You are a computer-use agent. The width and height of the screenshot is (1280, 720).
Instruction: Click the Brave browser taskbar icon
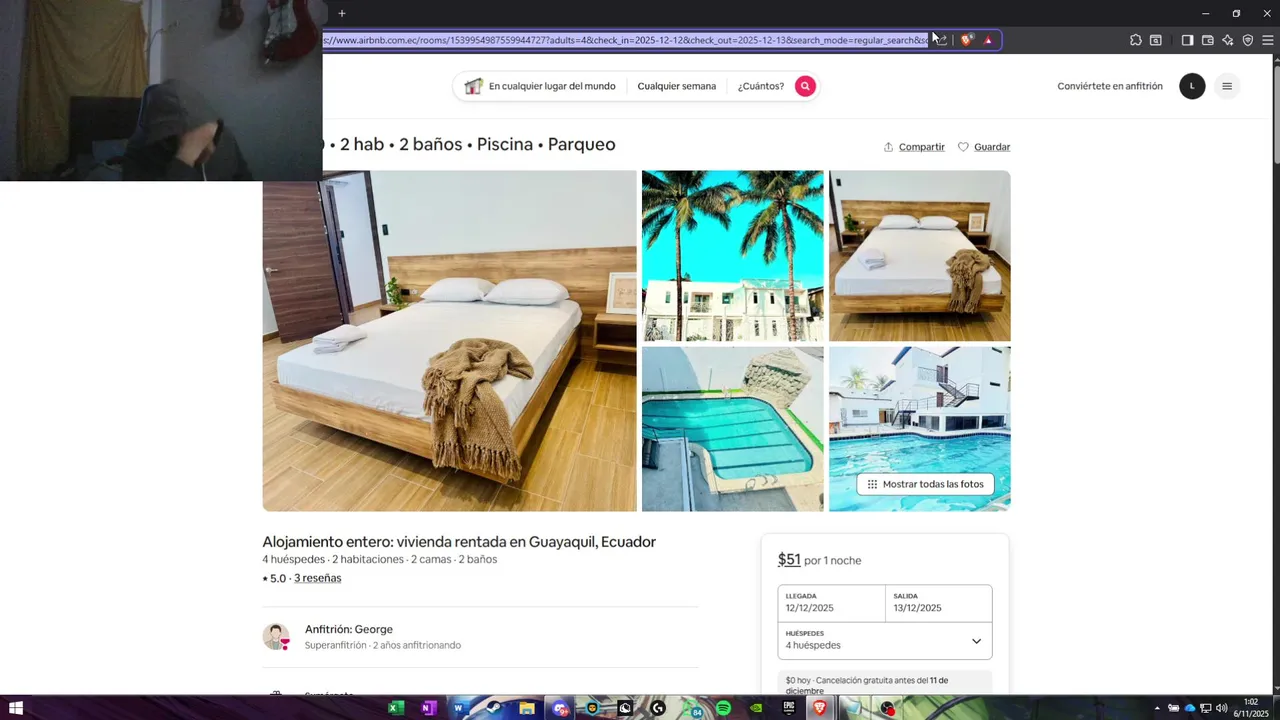point(819,708)
